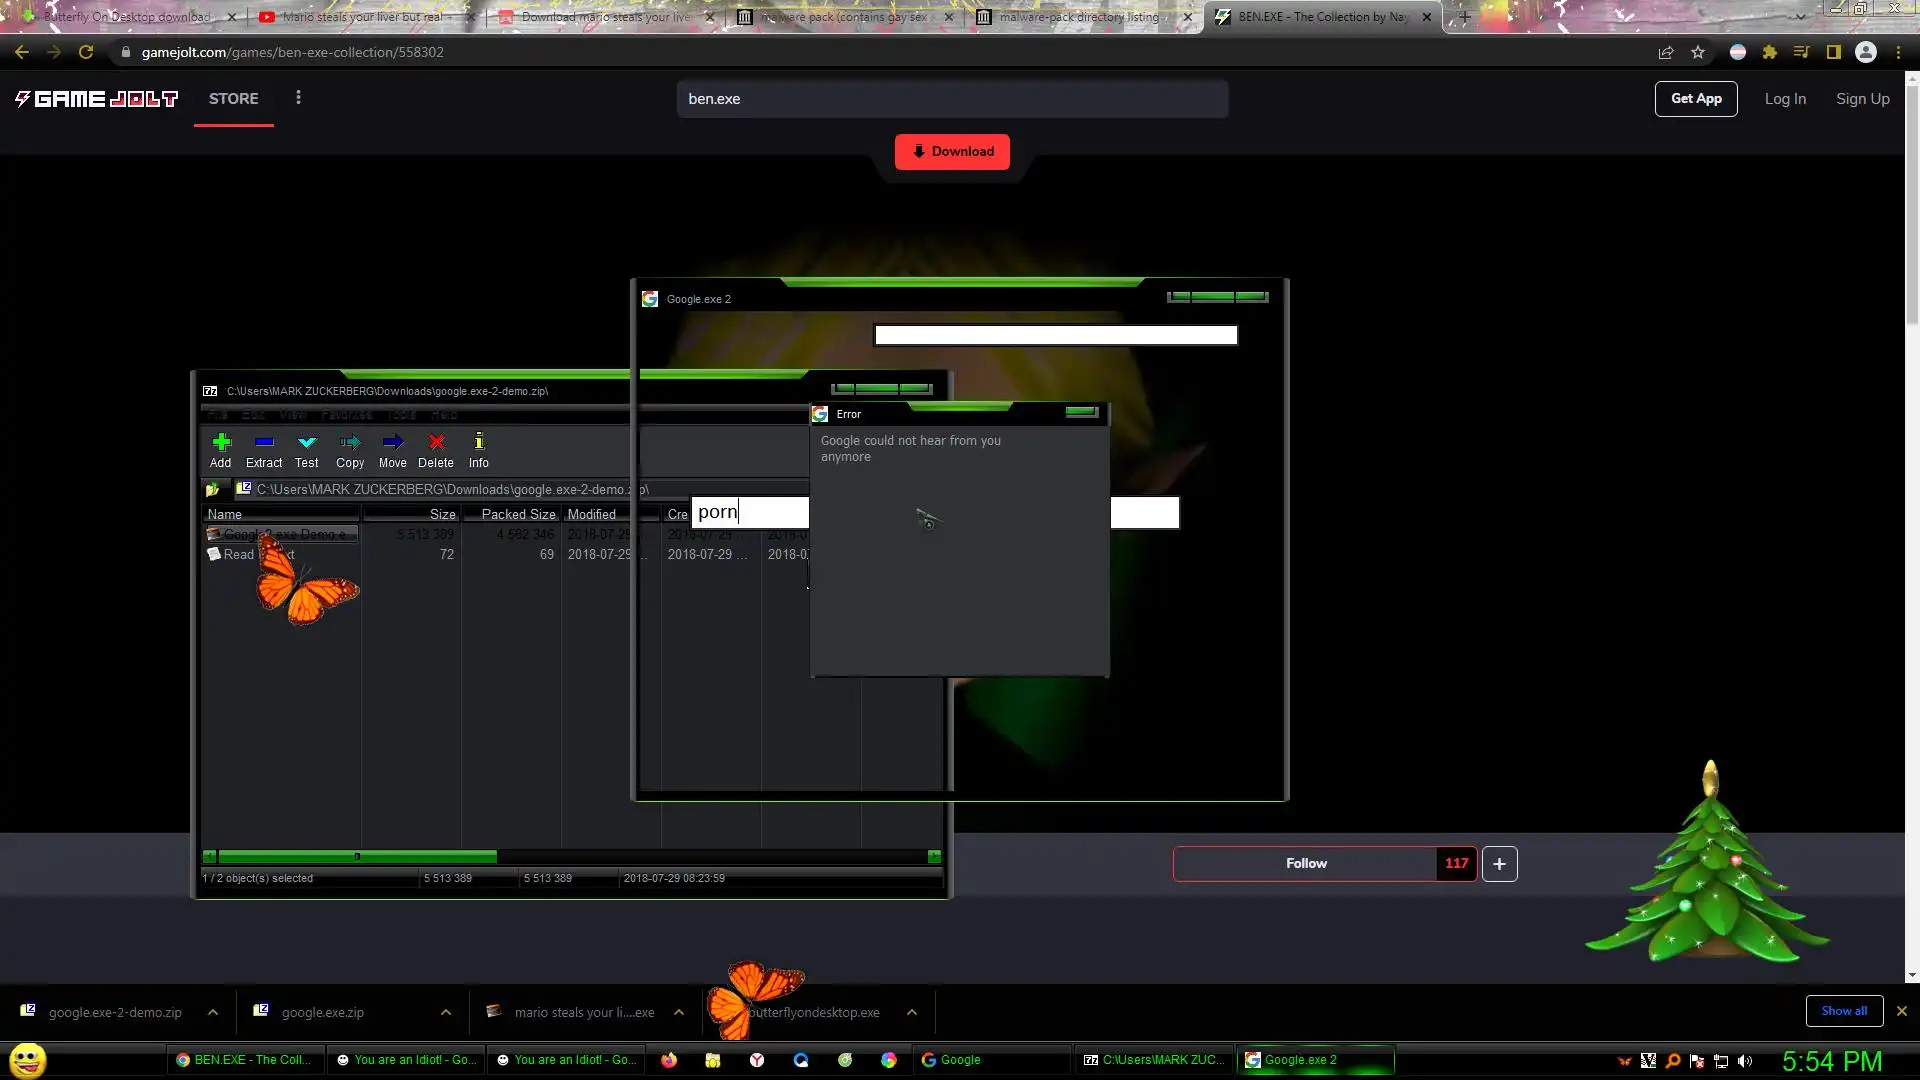Open the Info icon in 7-Zip
This screenshot has height=1080, width=1920.
click(x=479, y=443)
